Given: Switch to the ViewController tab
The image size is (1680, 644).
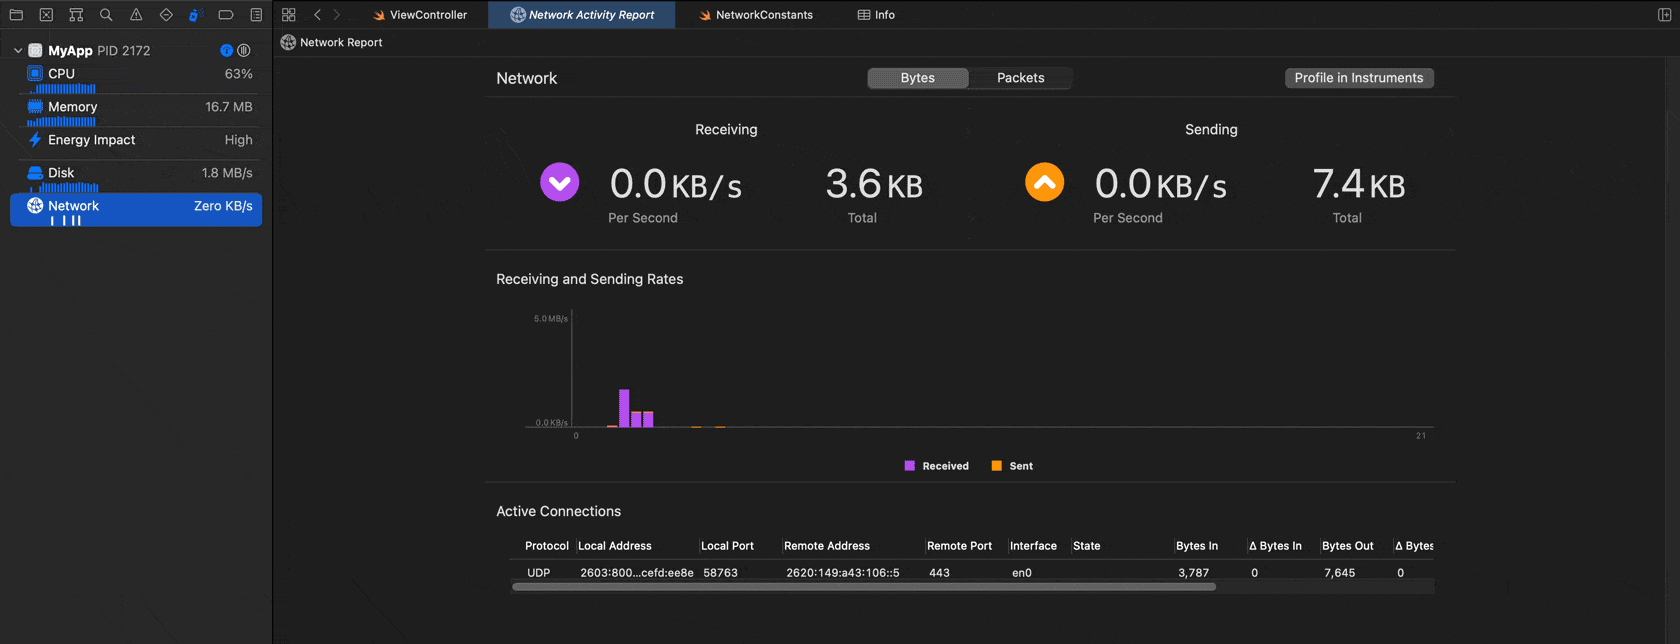Looking at the screenshot, I should [x=420, y=15].
